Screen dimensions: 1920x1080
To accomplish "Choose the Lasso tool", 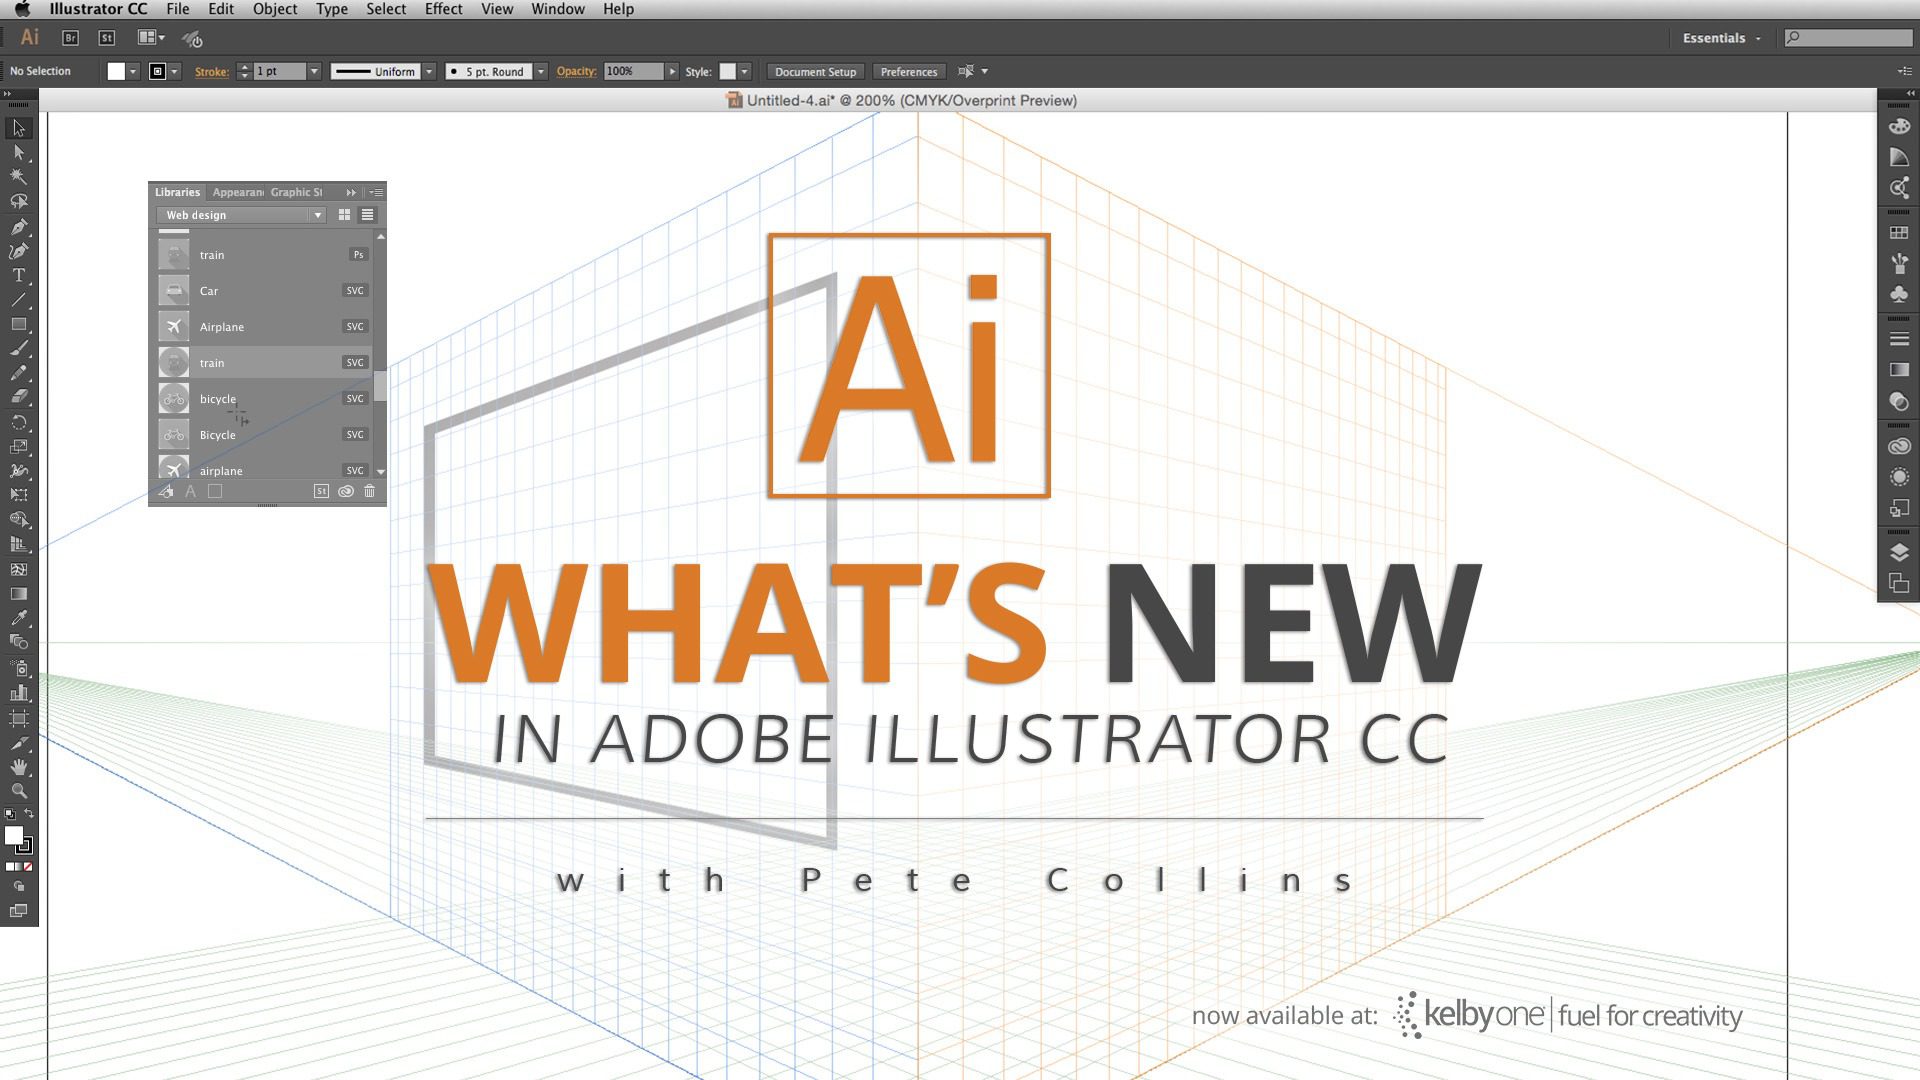I will [x=18, y=201].
